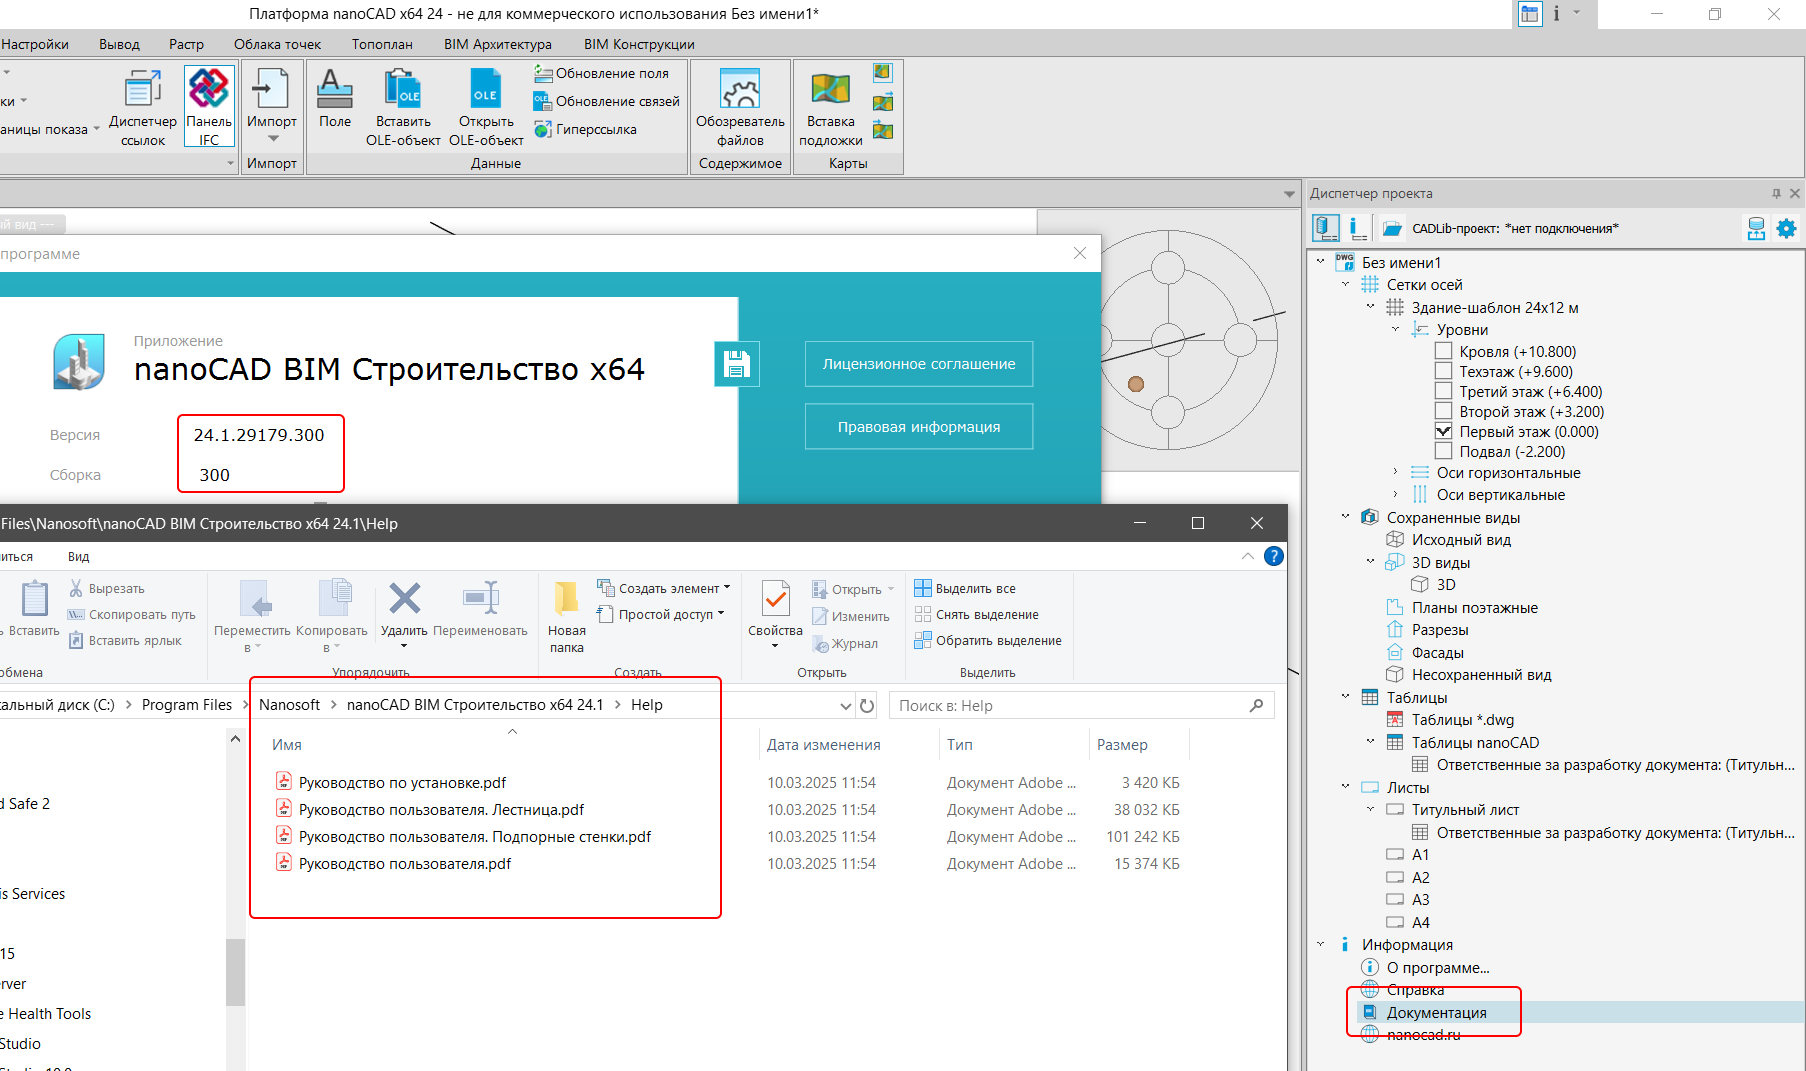Open project manager settings gear

pos(1786,229)
